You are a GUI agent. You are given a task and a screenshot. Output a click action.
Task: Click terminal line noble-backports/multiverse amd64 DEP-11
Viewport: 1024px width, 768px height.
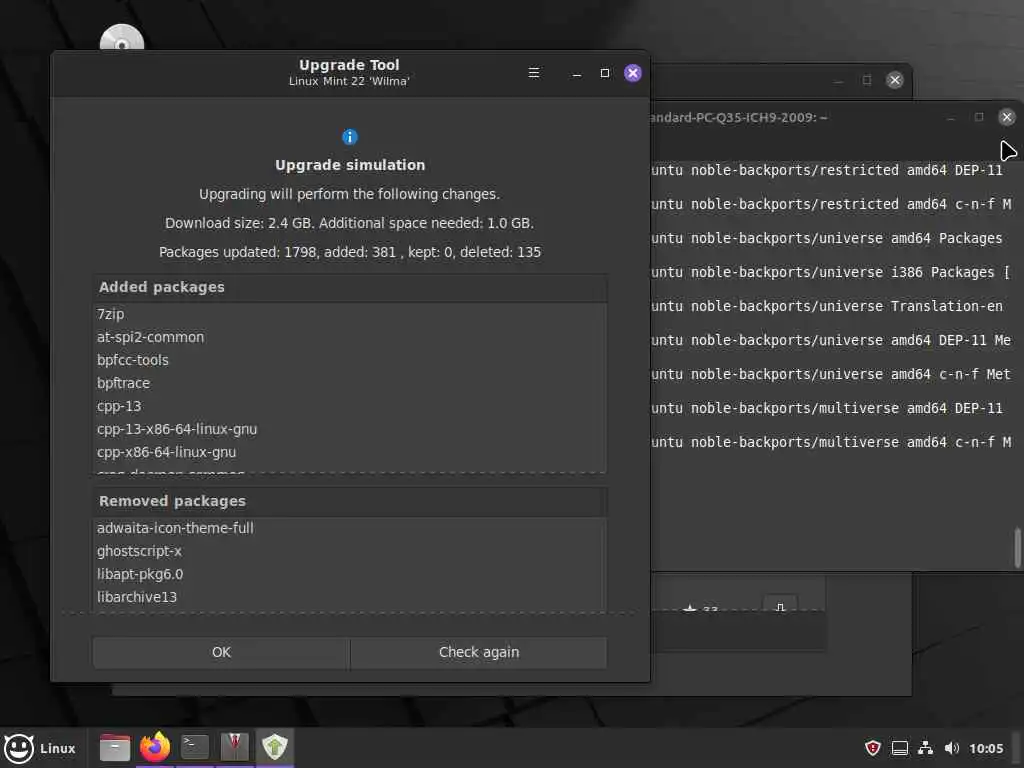(x=827, y=408)
